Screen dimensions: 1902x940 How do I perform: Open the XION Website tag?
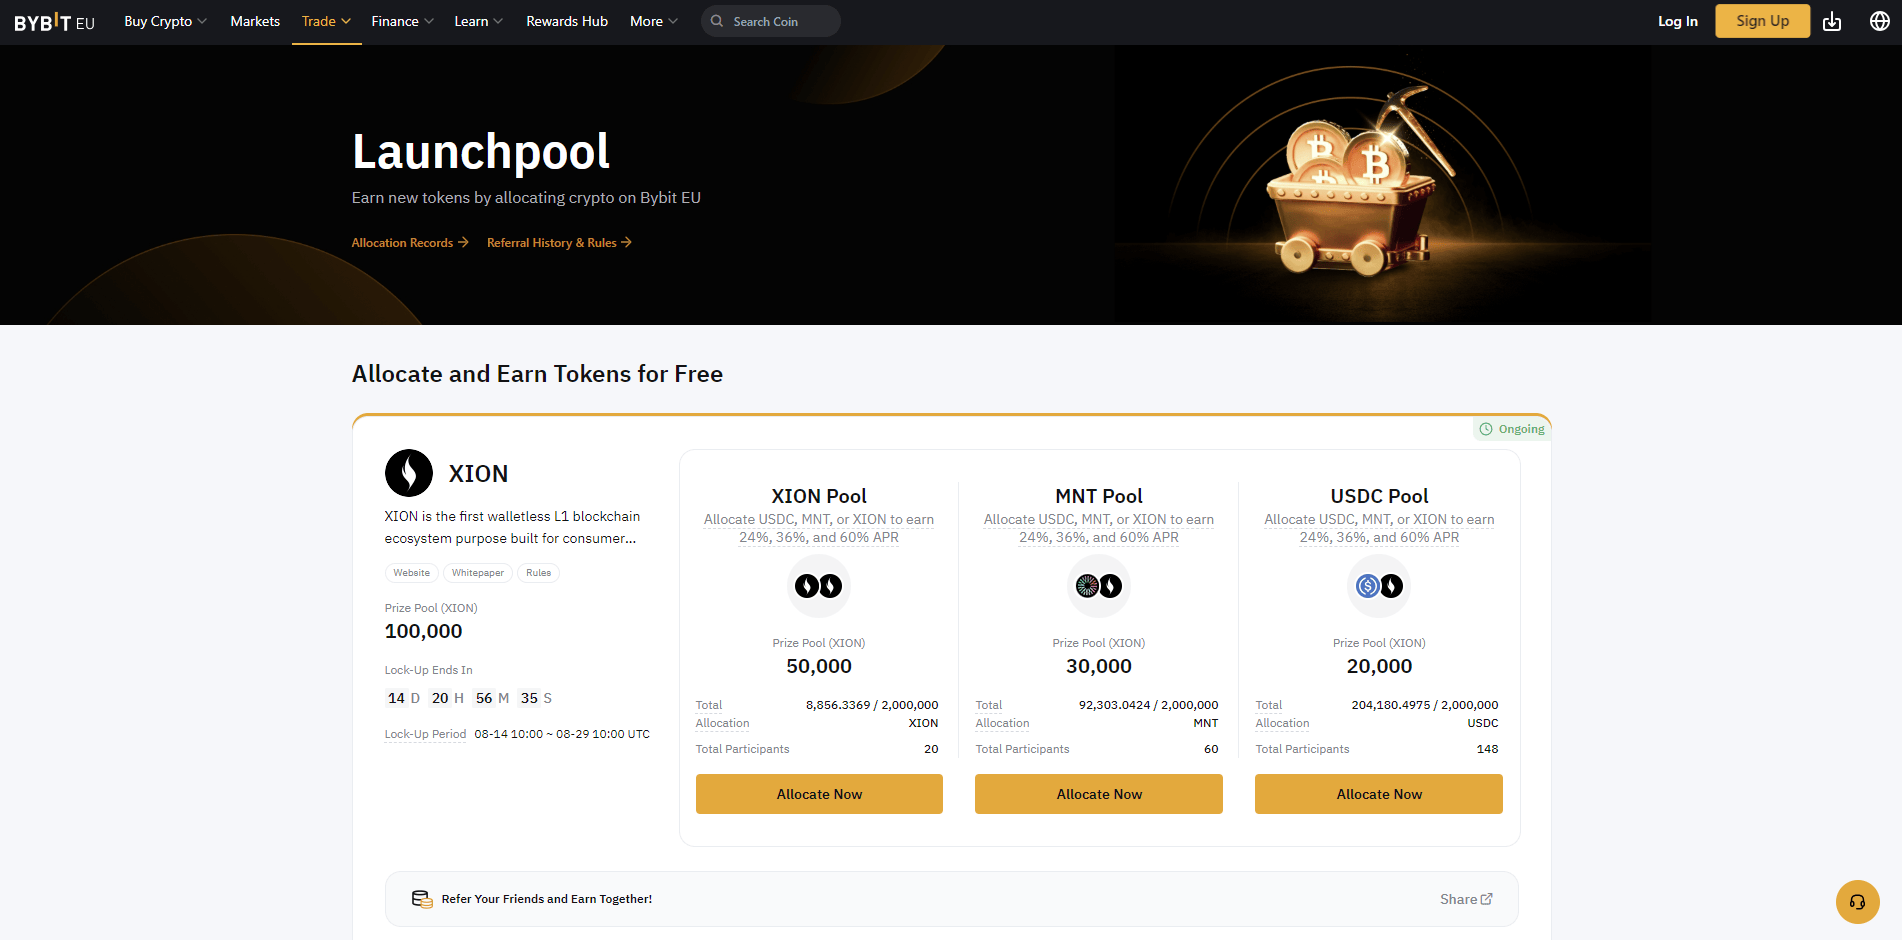click(412, 573)
